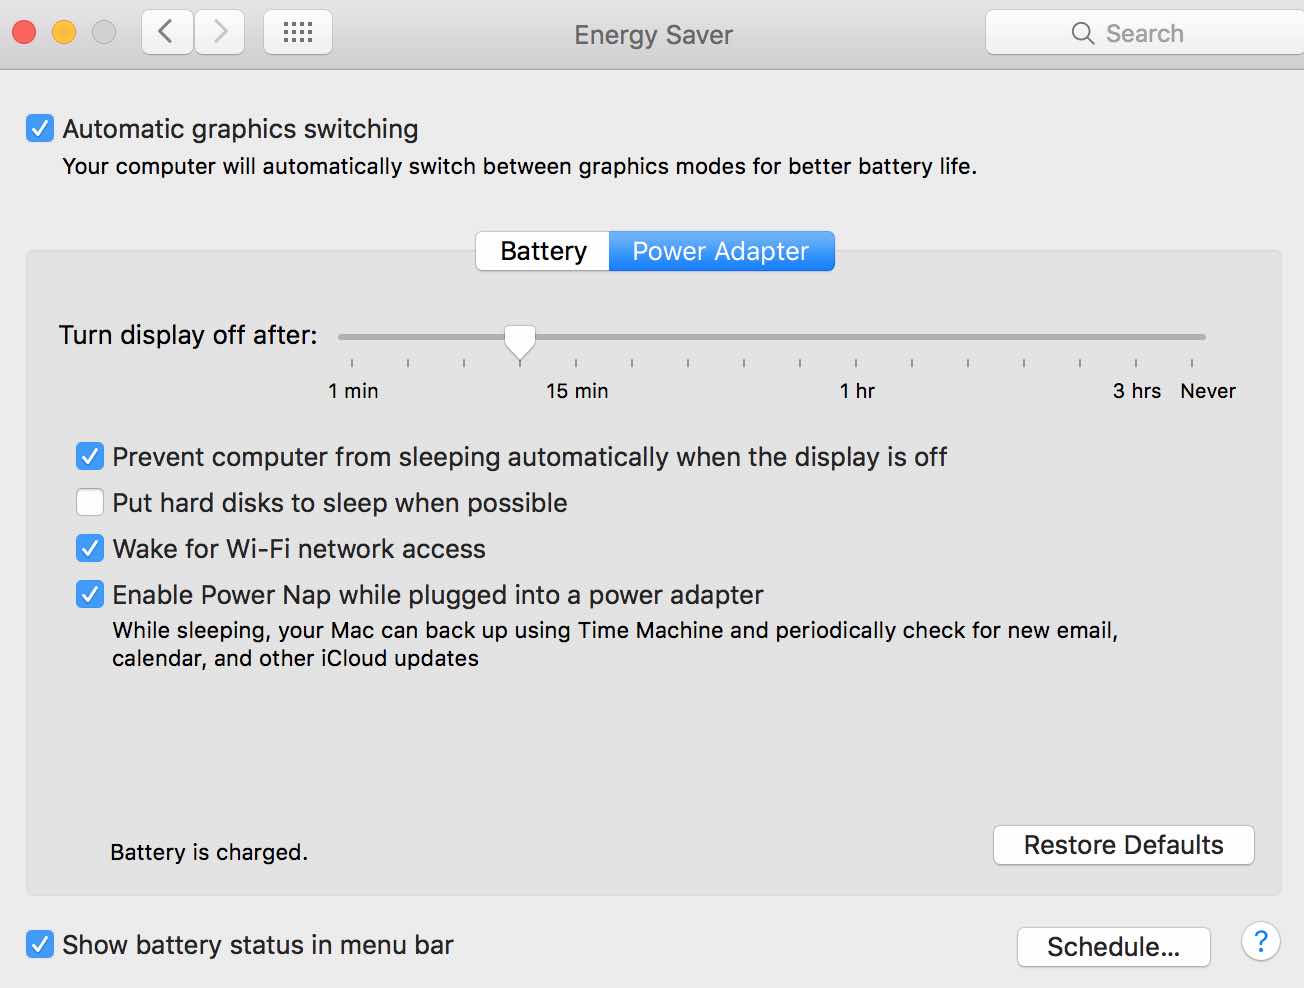Show all preferences grid icon
The width and height of the screenshot is (1304, 988).
click(298, 33)
